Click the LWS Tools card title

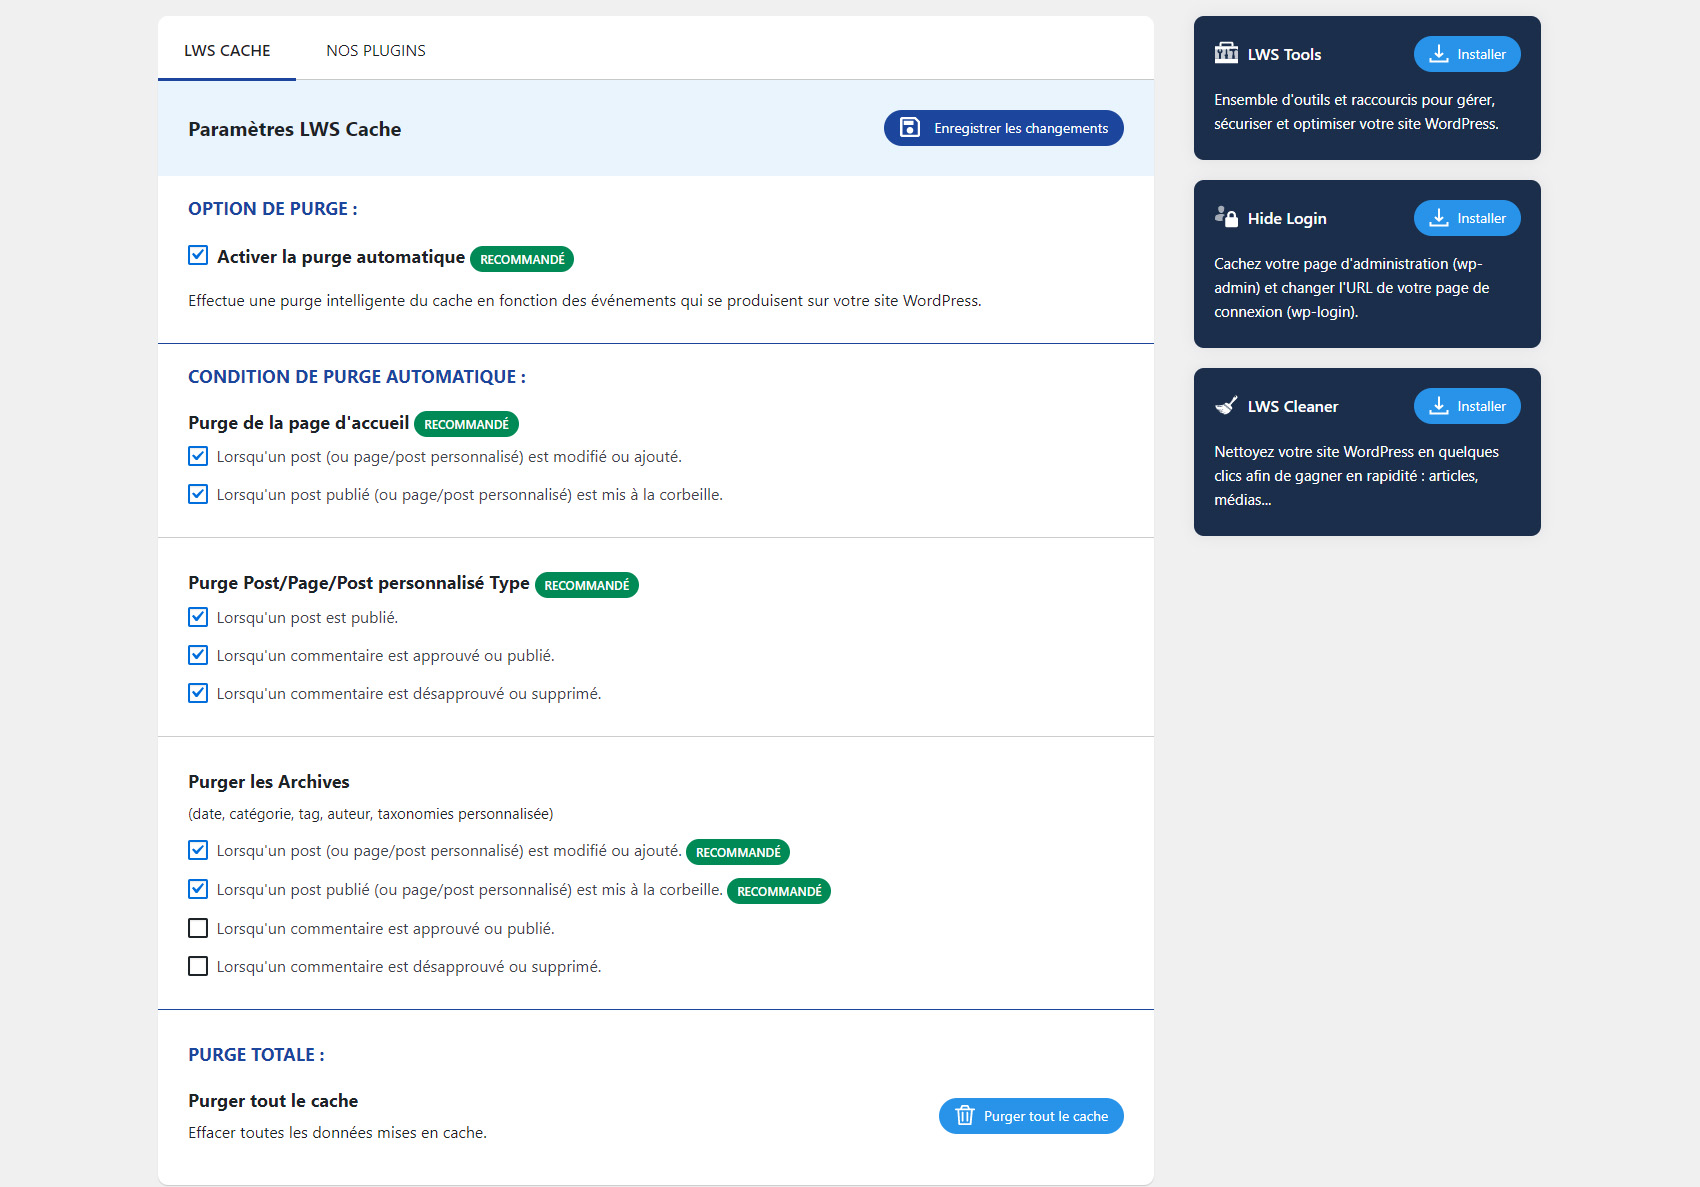(x=1284, y=54)
